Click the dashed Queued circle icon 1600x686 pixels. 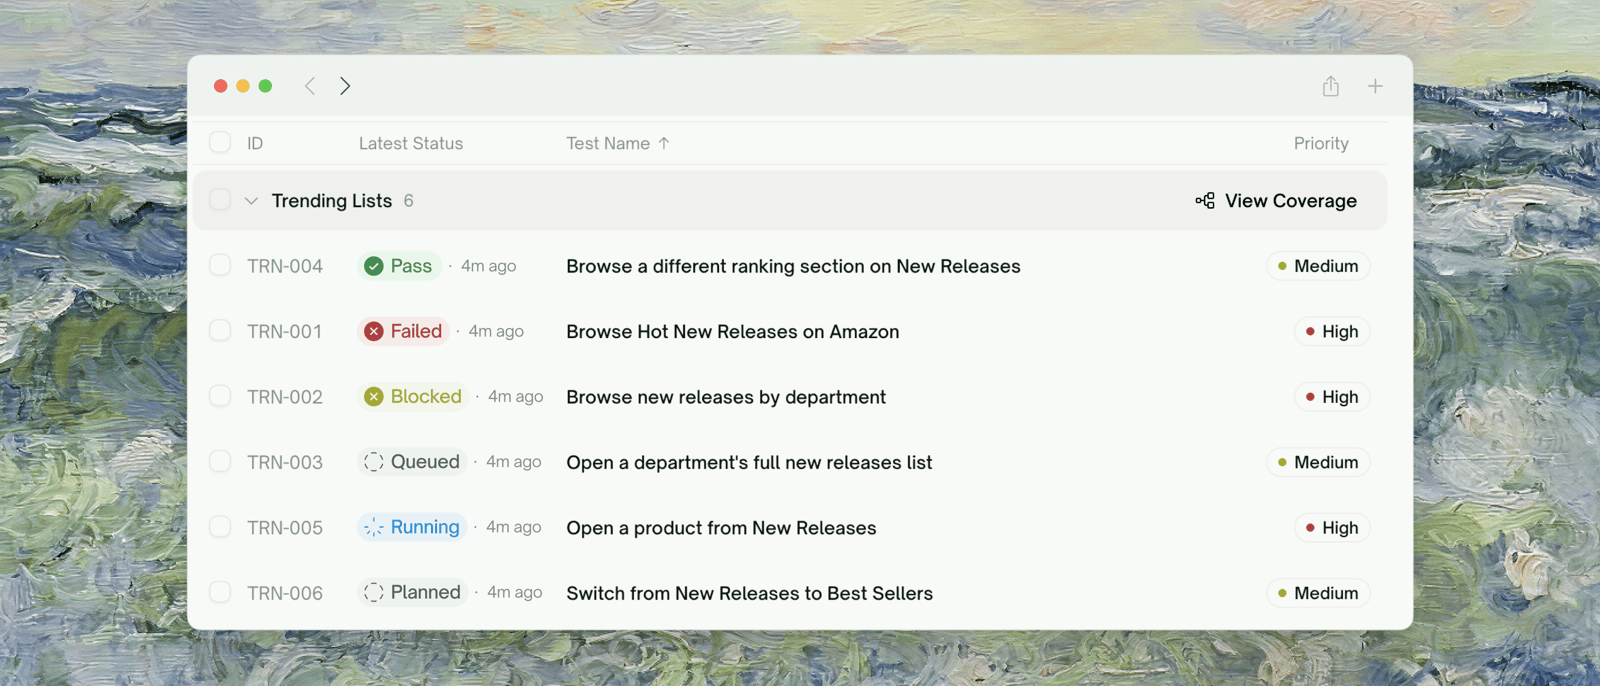(x=374, y=462)
